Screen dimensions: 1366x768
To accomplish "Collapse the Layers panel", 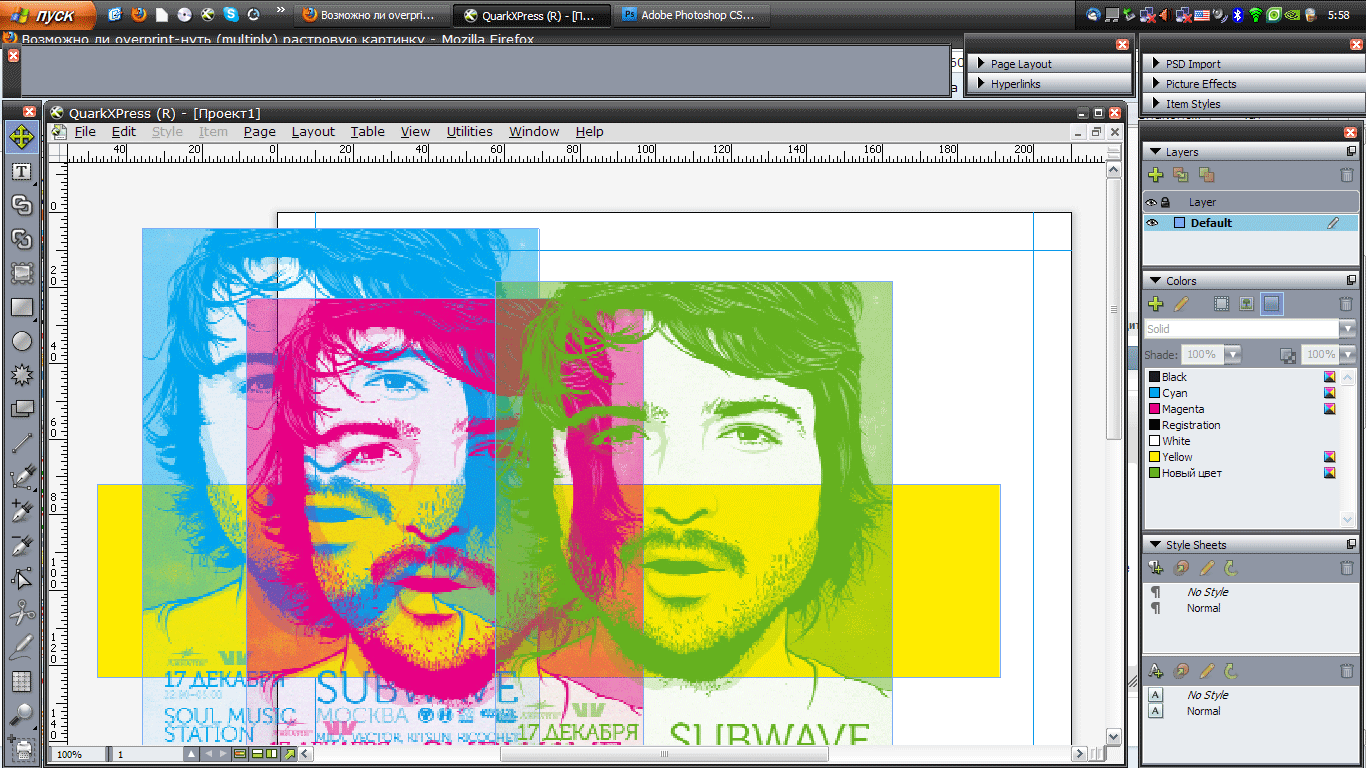I will [1154, 152].
